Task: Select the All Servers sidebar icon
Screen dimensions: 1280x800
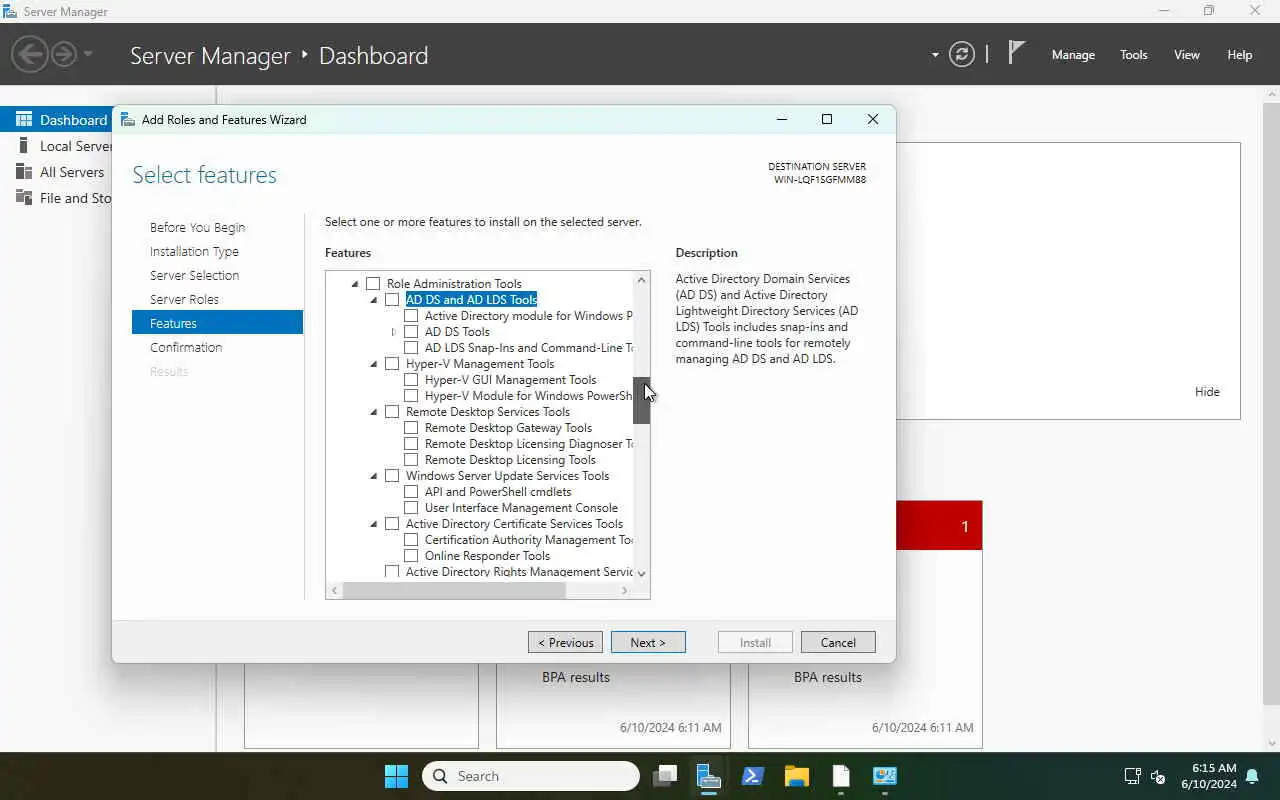Action: 24,171
